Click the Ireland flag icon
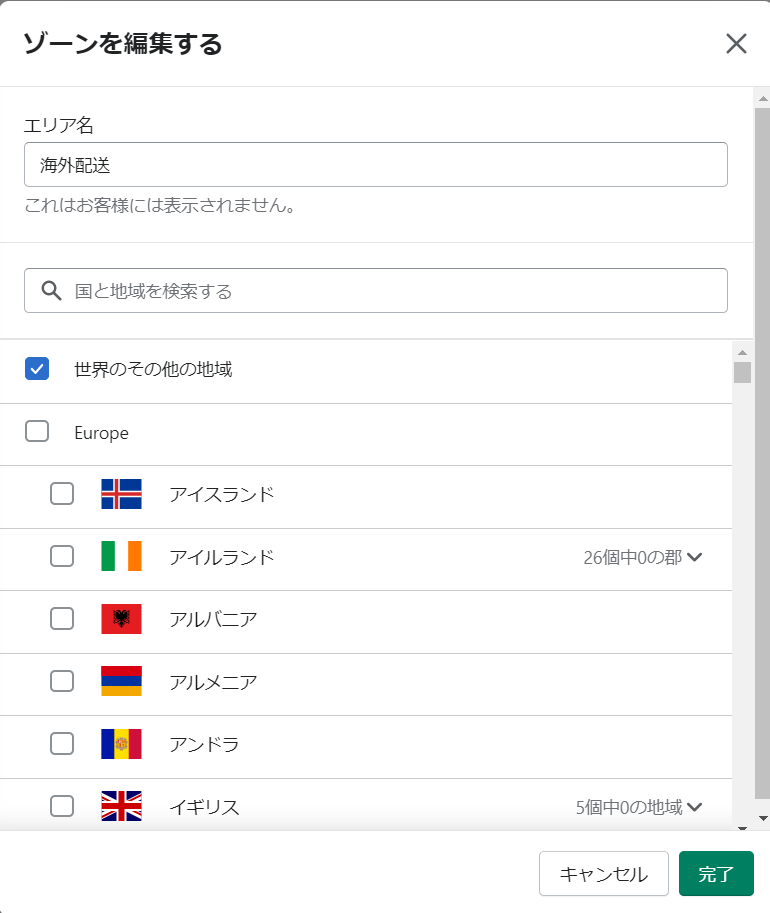 (121, 556)
